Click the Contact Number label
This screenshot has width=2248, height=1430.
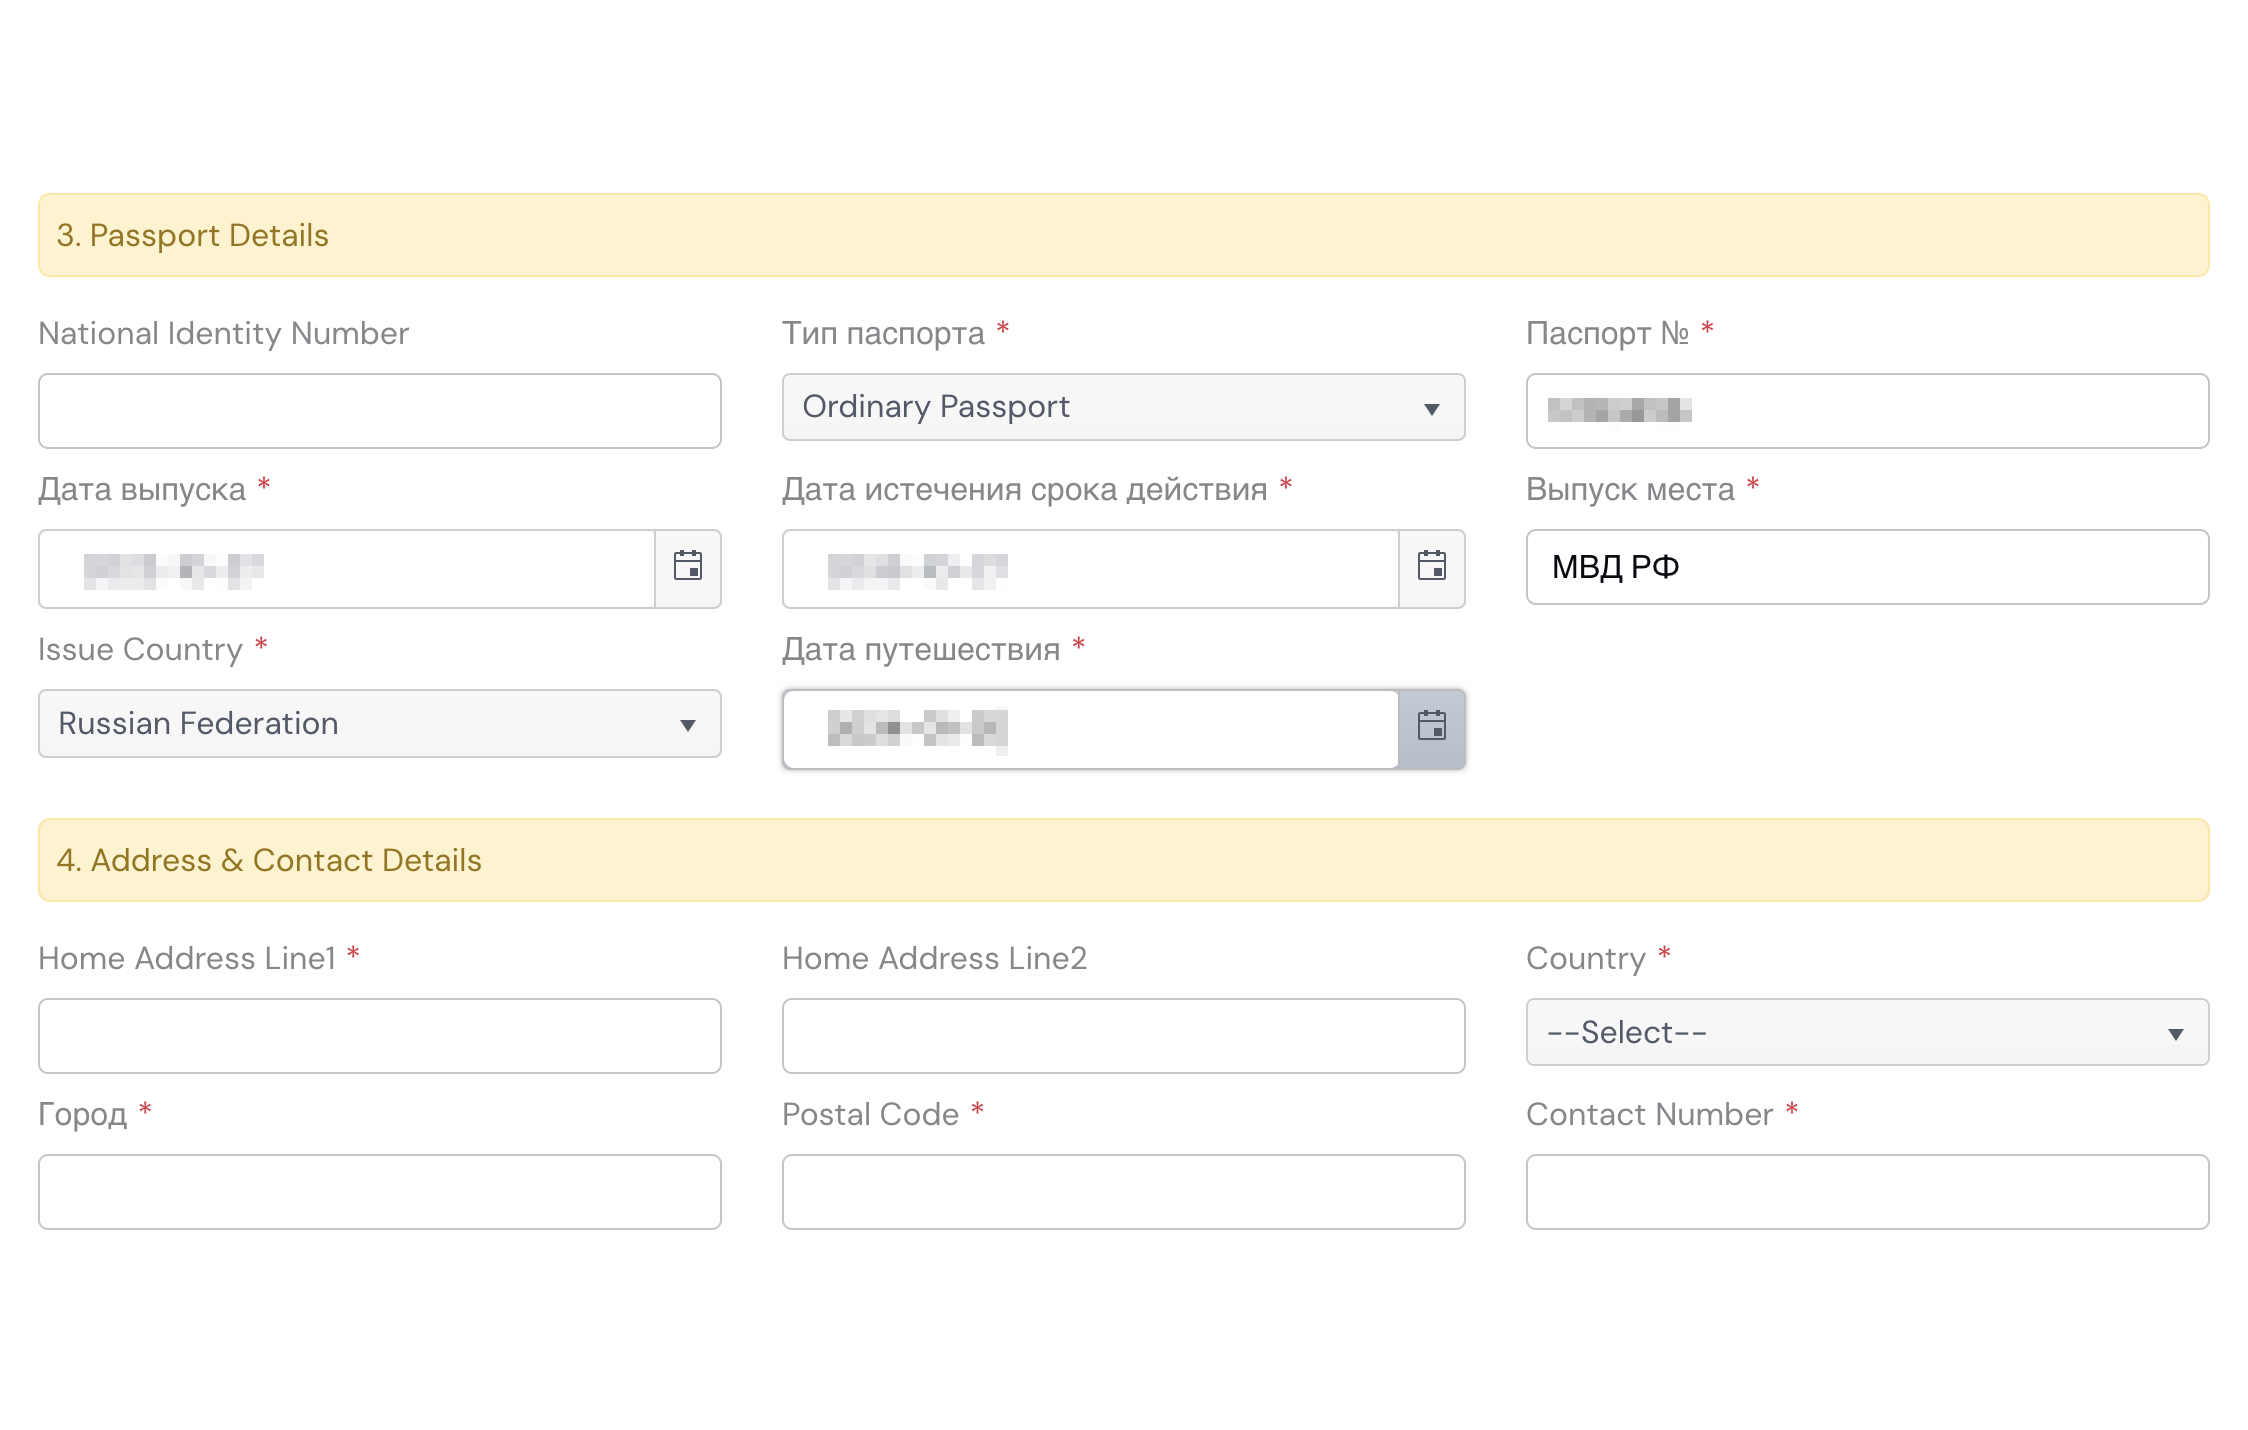(1650, 1114)
